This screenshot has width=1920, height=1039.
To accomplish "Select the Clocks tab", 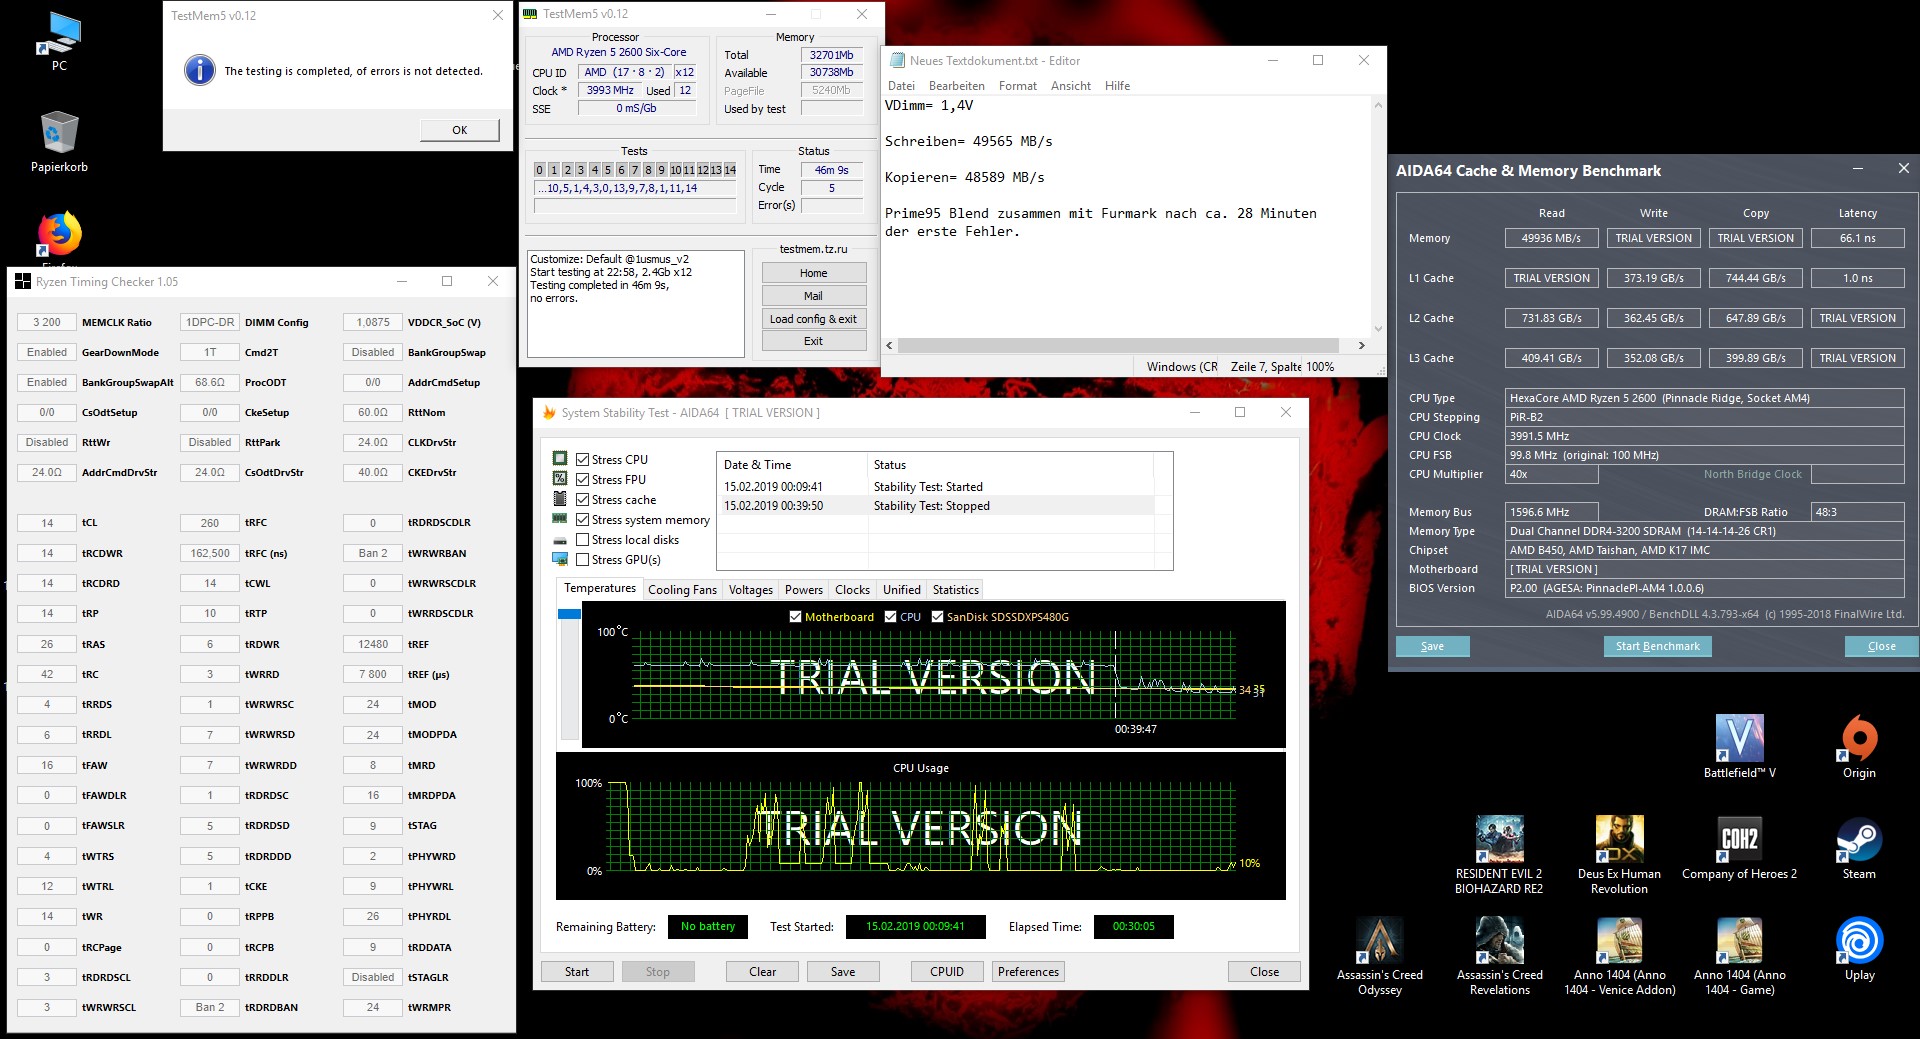I will click(x=852, y=590).
